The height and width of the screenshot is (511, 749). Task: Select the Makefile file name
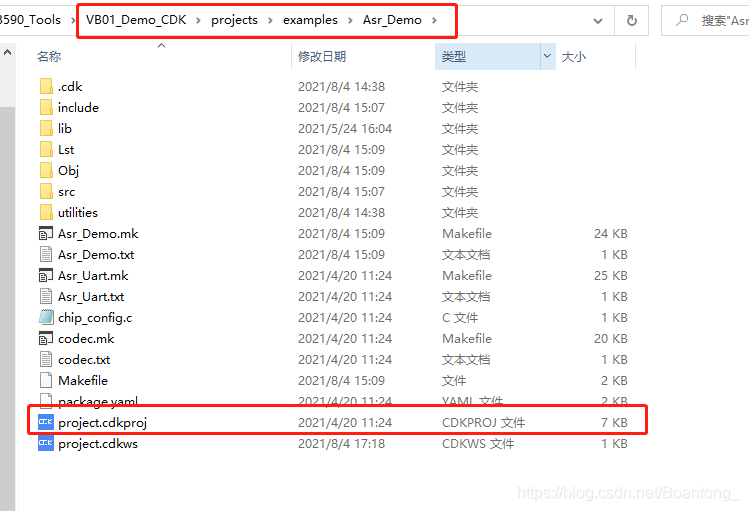click(83, 381)
